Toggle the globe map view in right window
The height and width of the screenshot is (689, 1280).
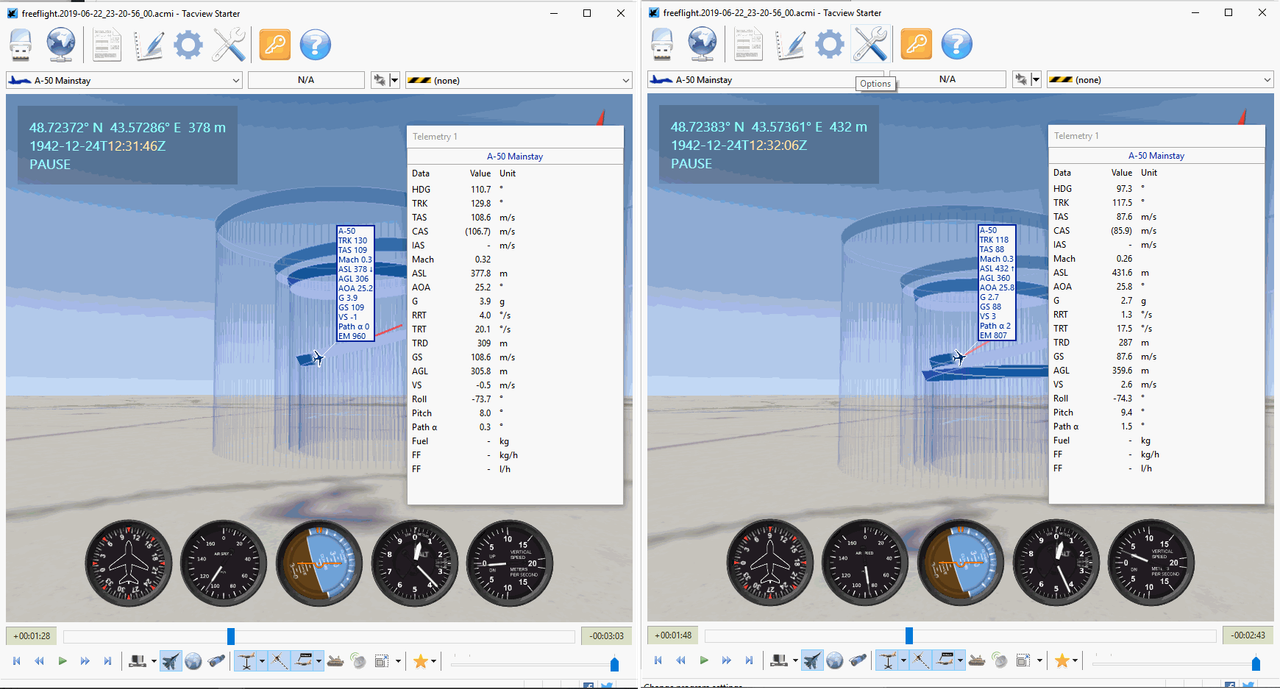[x=836, y=661]
